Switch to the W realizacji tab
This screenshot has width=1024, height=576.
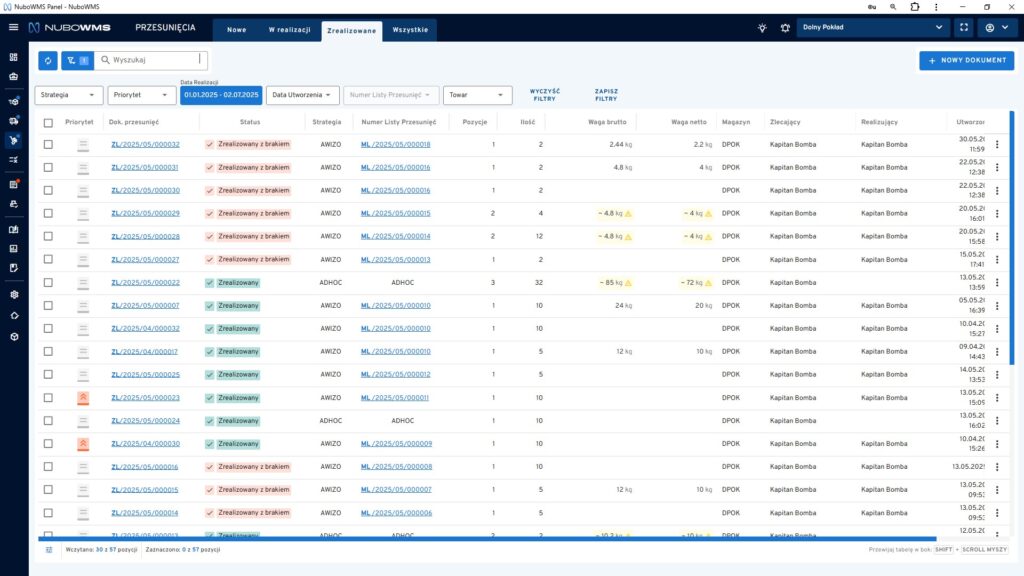tap(288, 30)
